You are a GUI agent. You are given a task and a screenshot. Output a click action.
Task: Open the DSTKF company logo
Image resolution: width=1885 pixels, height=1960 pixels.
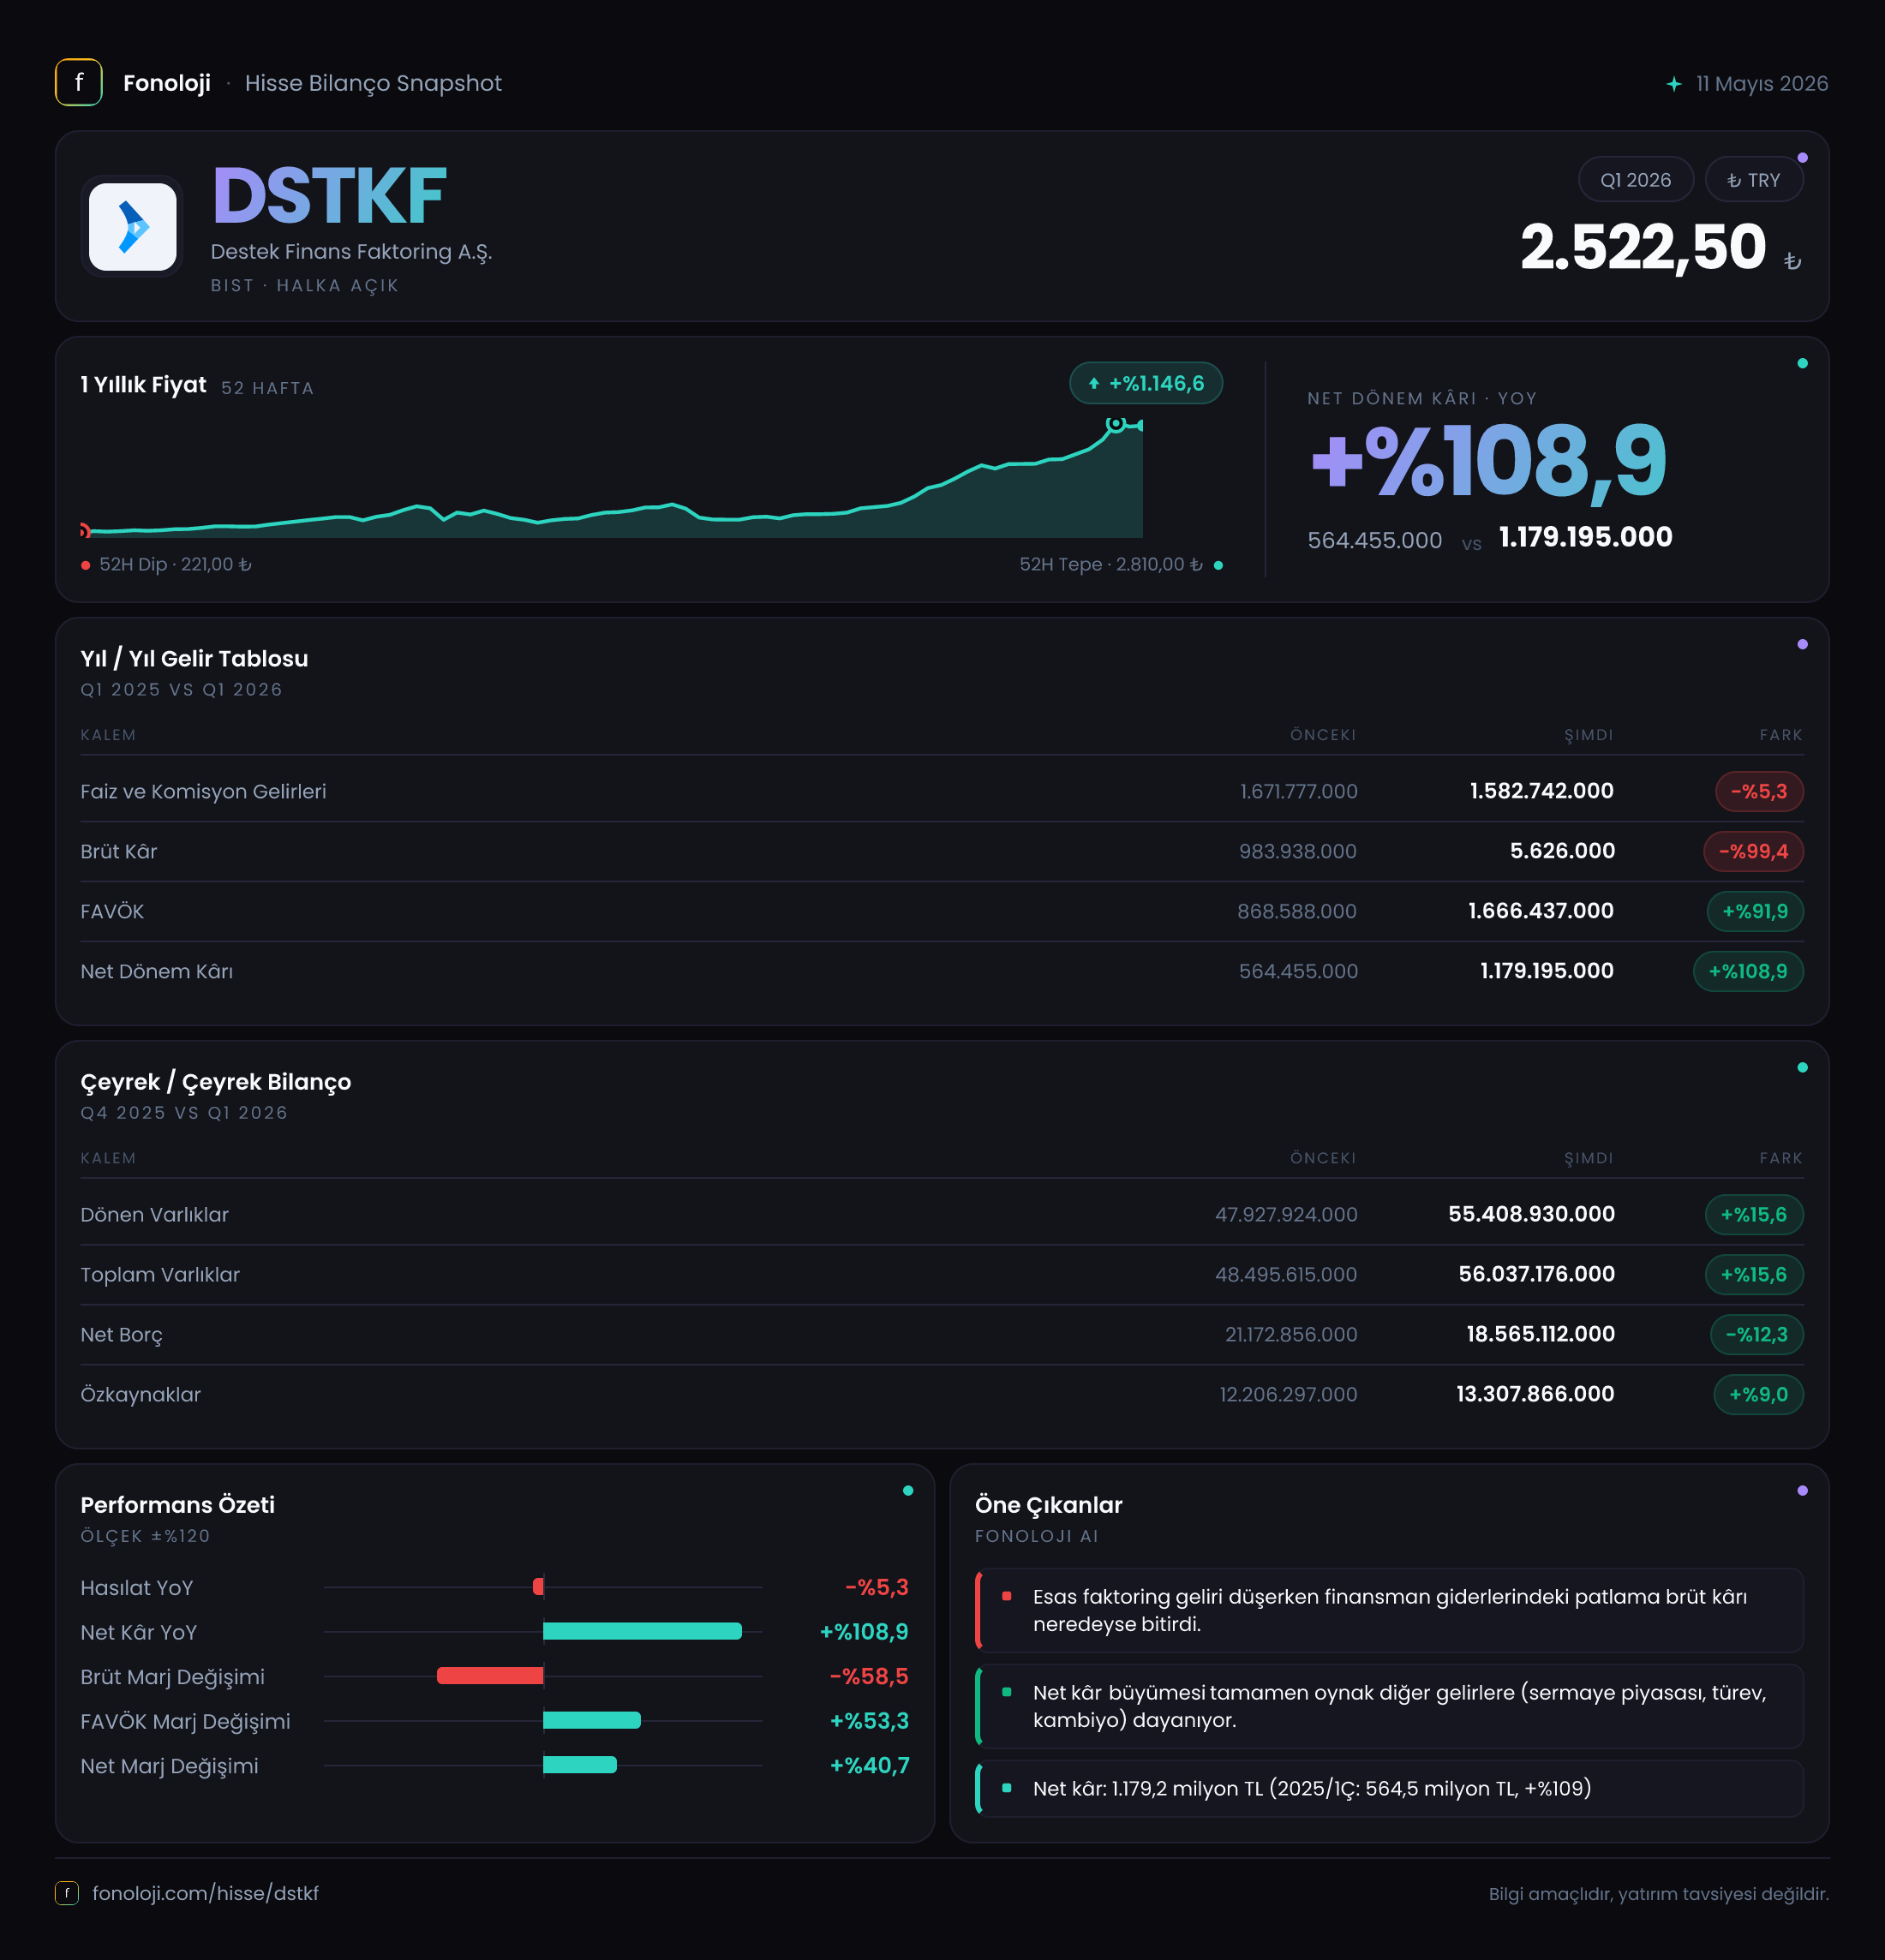point(133,227)
